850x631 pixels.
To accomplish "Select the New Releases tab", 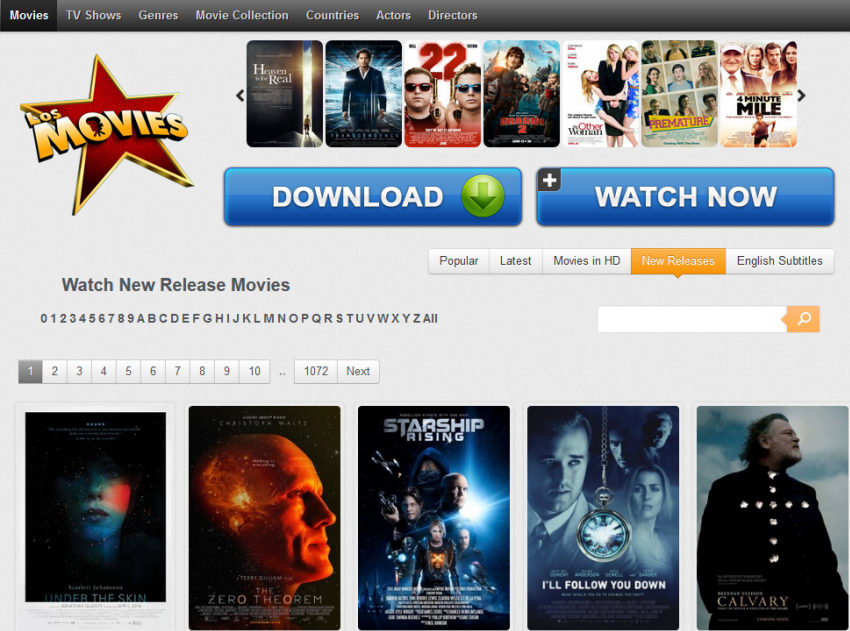I will tap(678, 261).
